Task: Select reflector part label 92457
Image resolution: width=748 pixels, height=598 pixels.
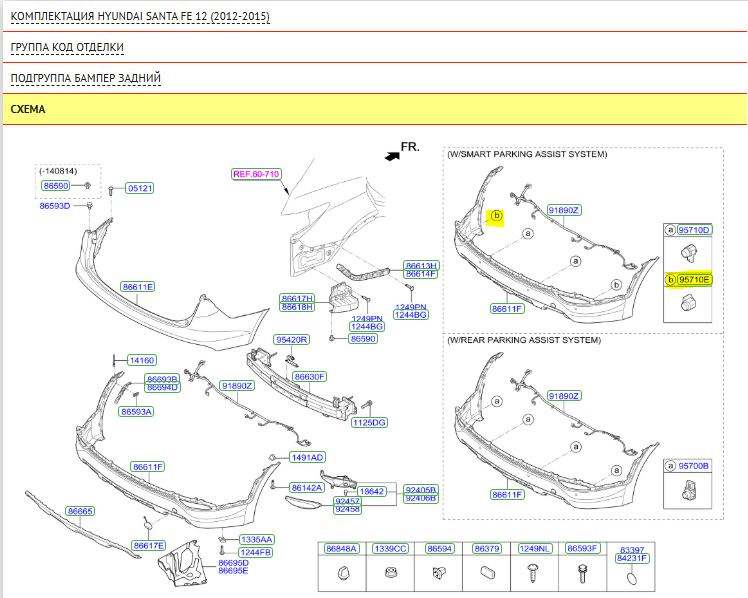Action: click(347, 501)
